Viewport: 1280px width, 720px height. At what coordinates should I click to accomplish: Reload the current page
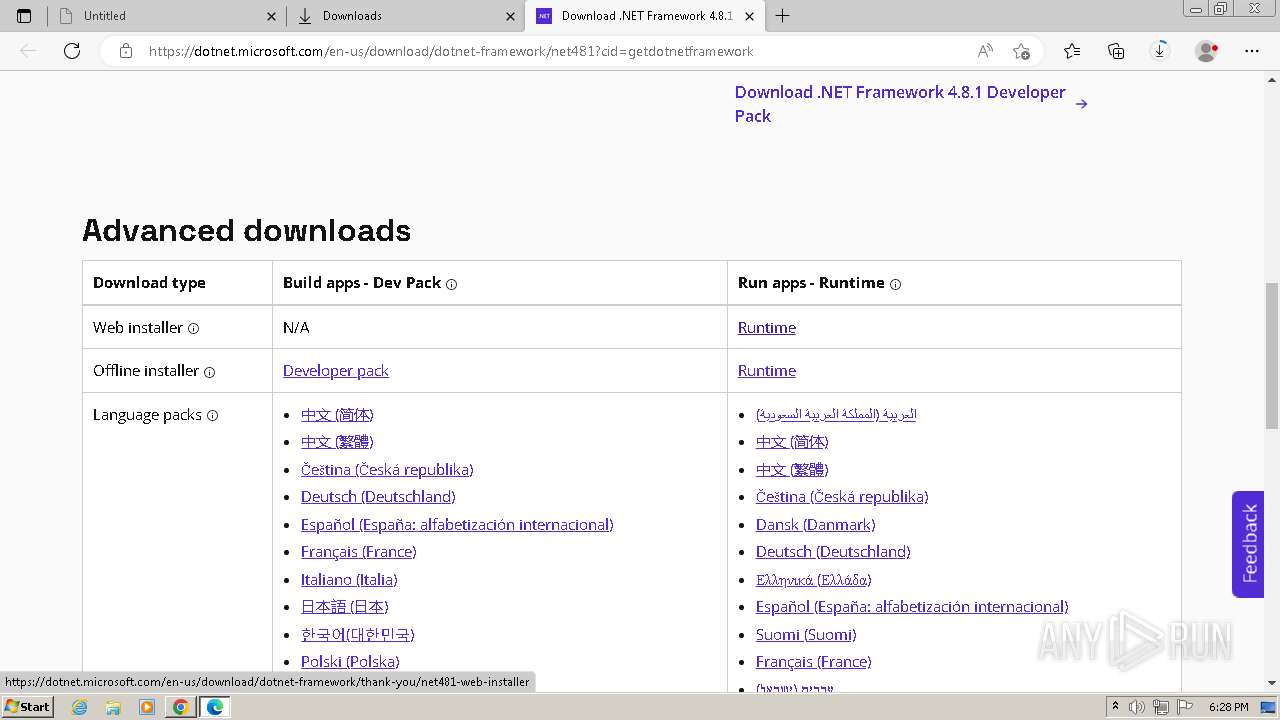point(72,51)
